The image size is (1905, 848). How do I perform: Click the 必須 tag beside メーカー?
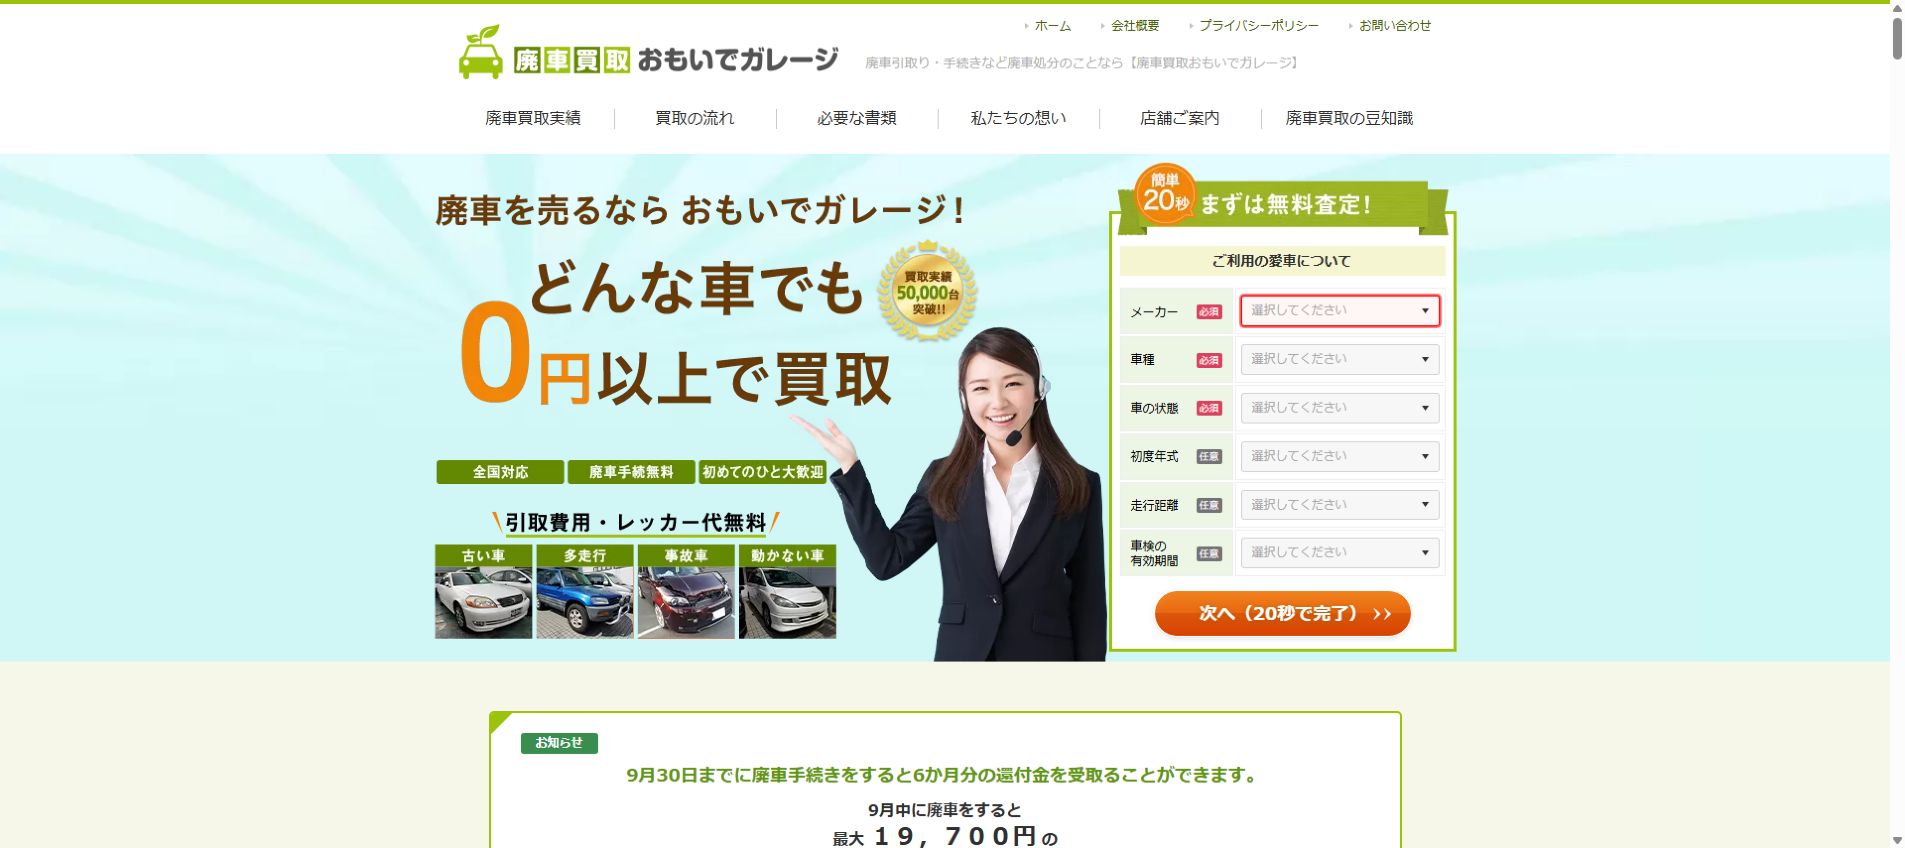tap(1209, 312)
